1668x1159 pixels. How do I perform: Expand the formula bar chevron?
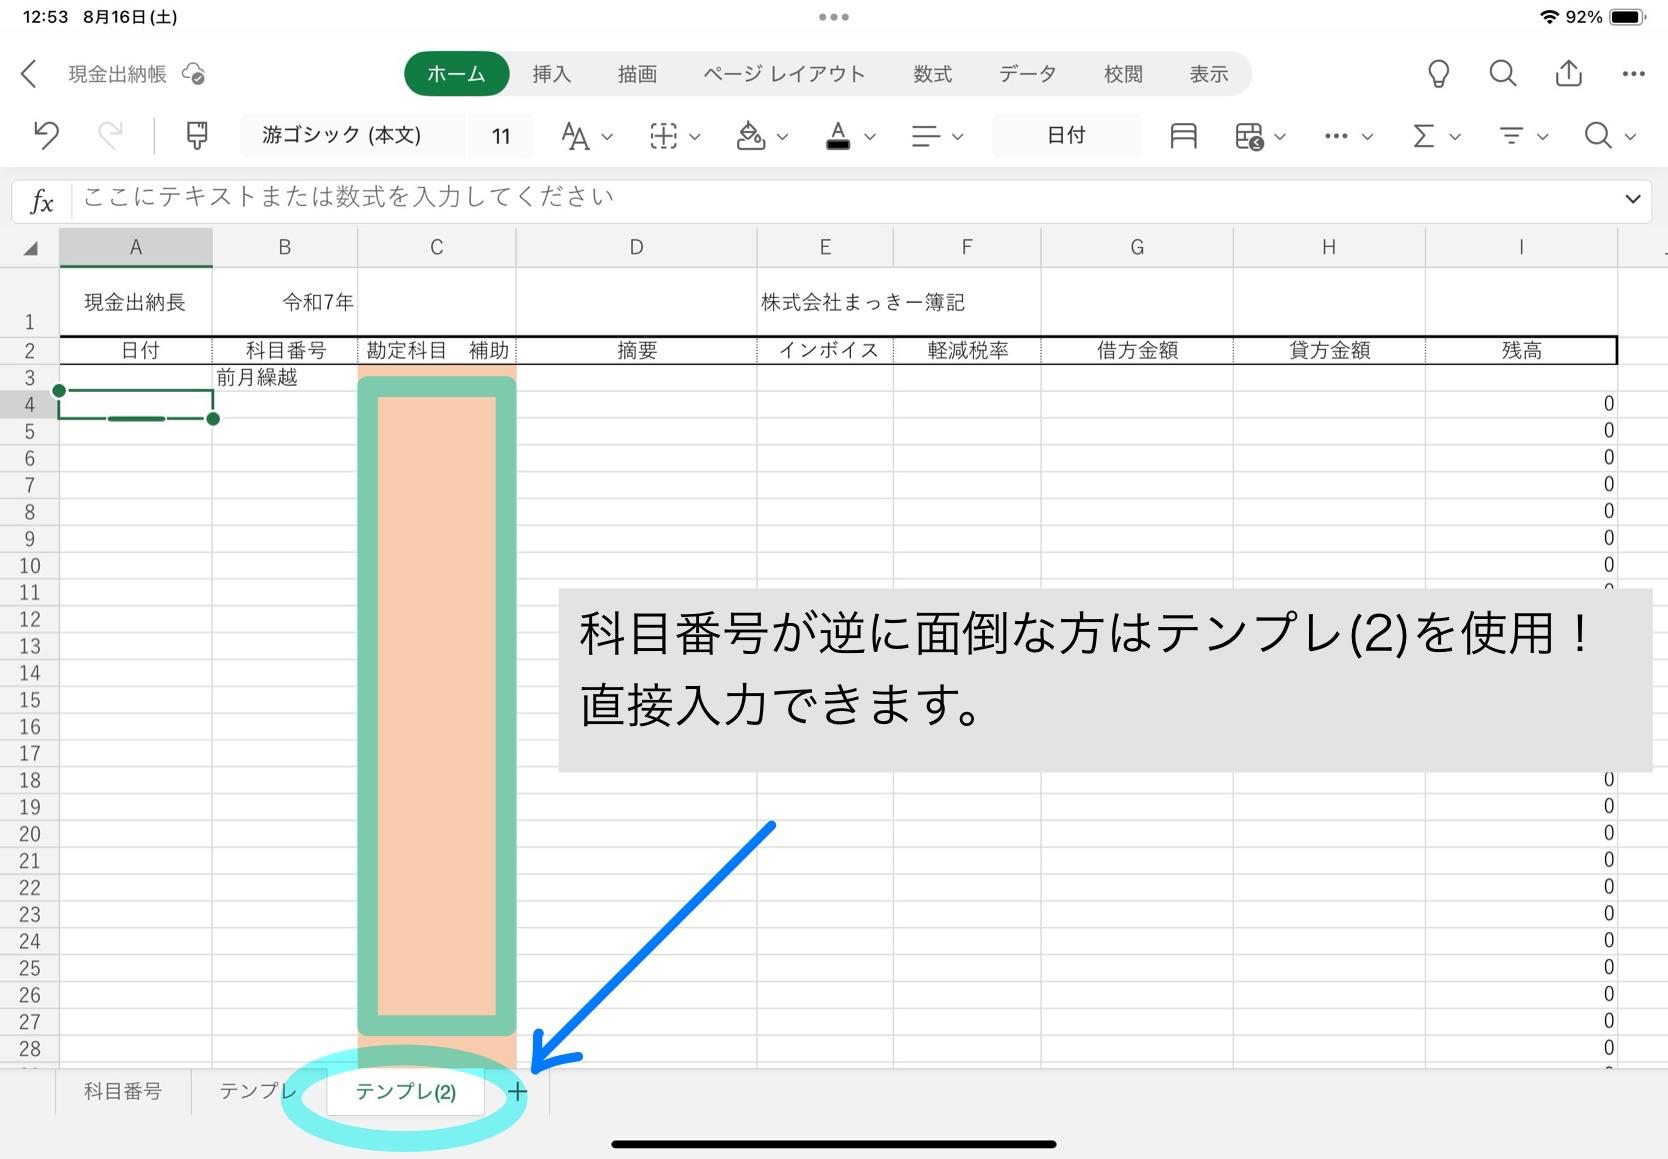tap(1633, 199)
